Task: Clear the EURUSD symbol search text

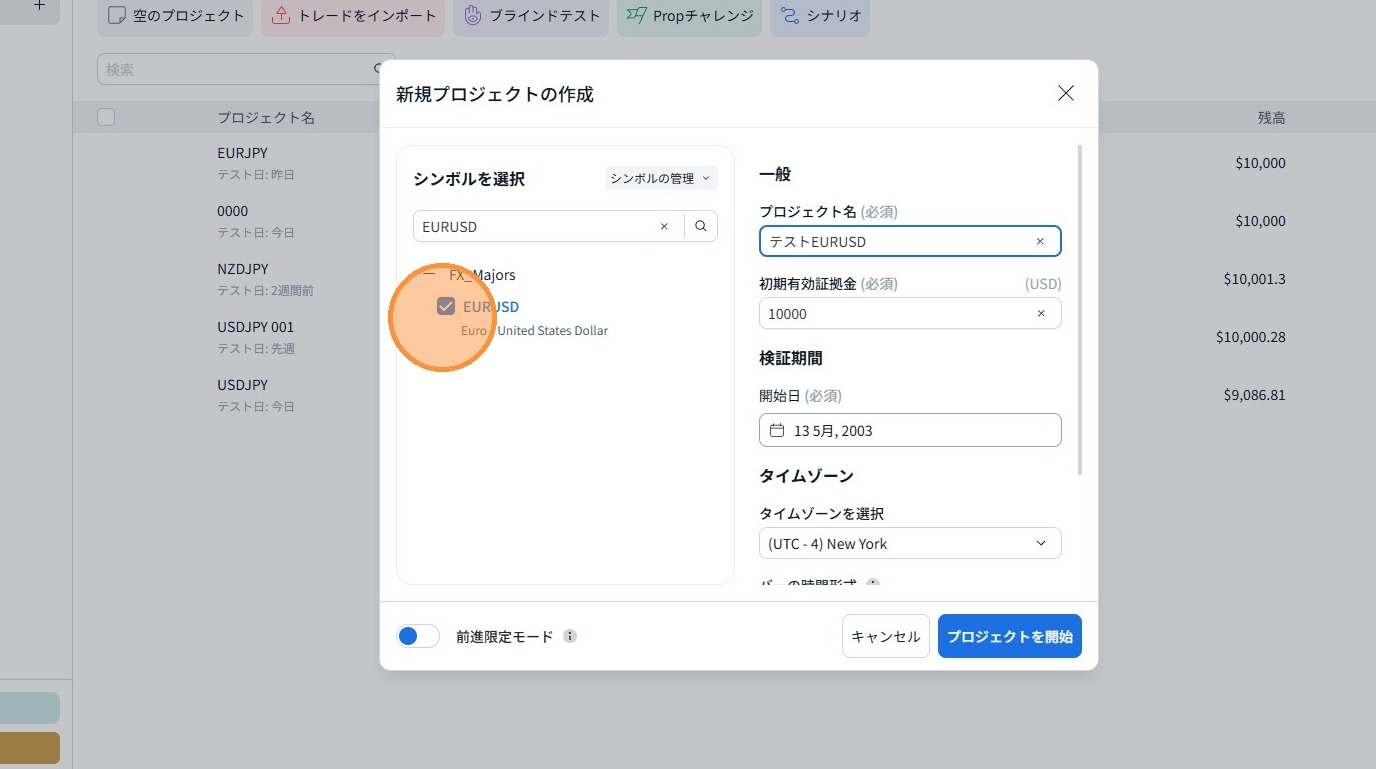Action: coord(664,226)
